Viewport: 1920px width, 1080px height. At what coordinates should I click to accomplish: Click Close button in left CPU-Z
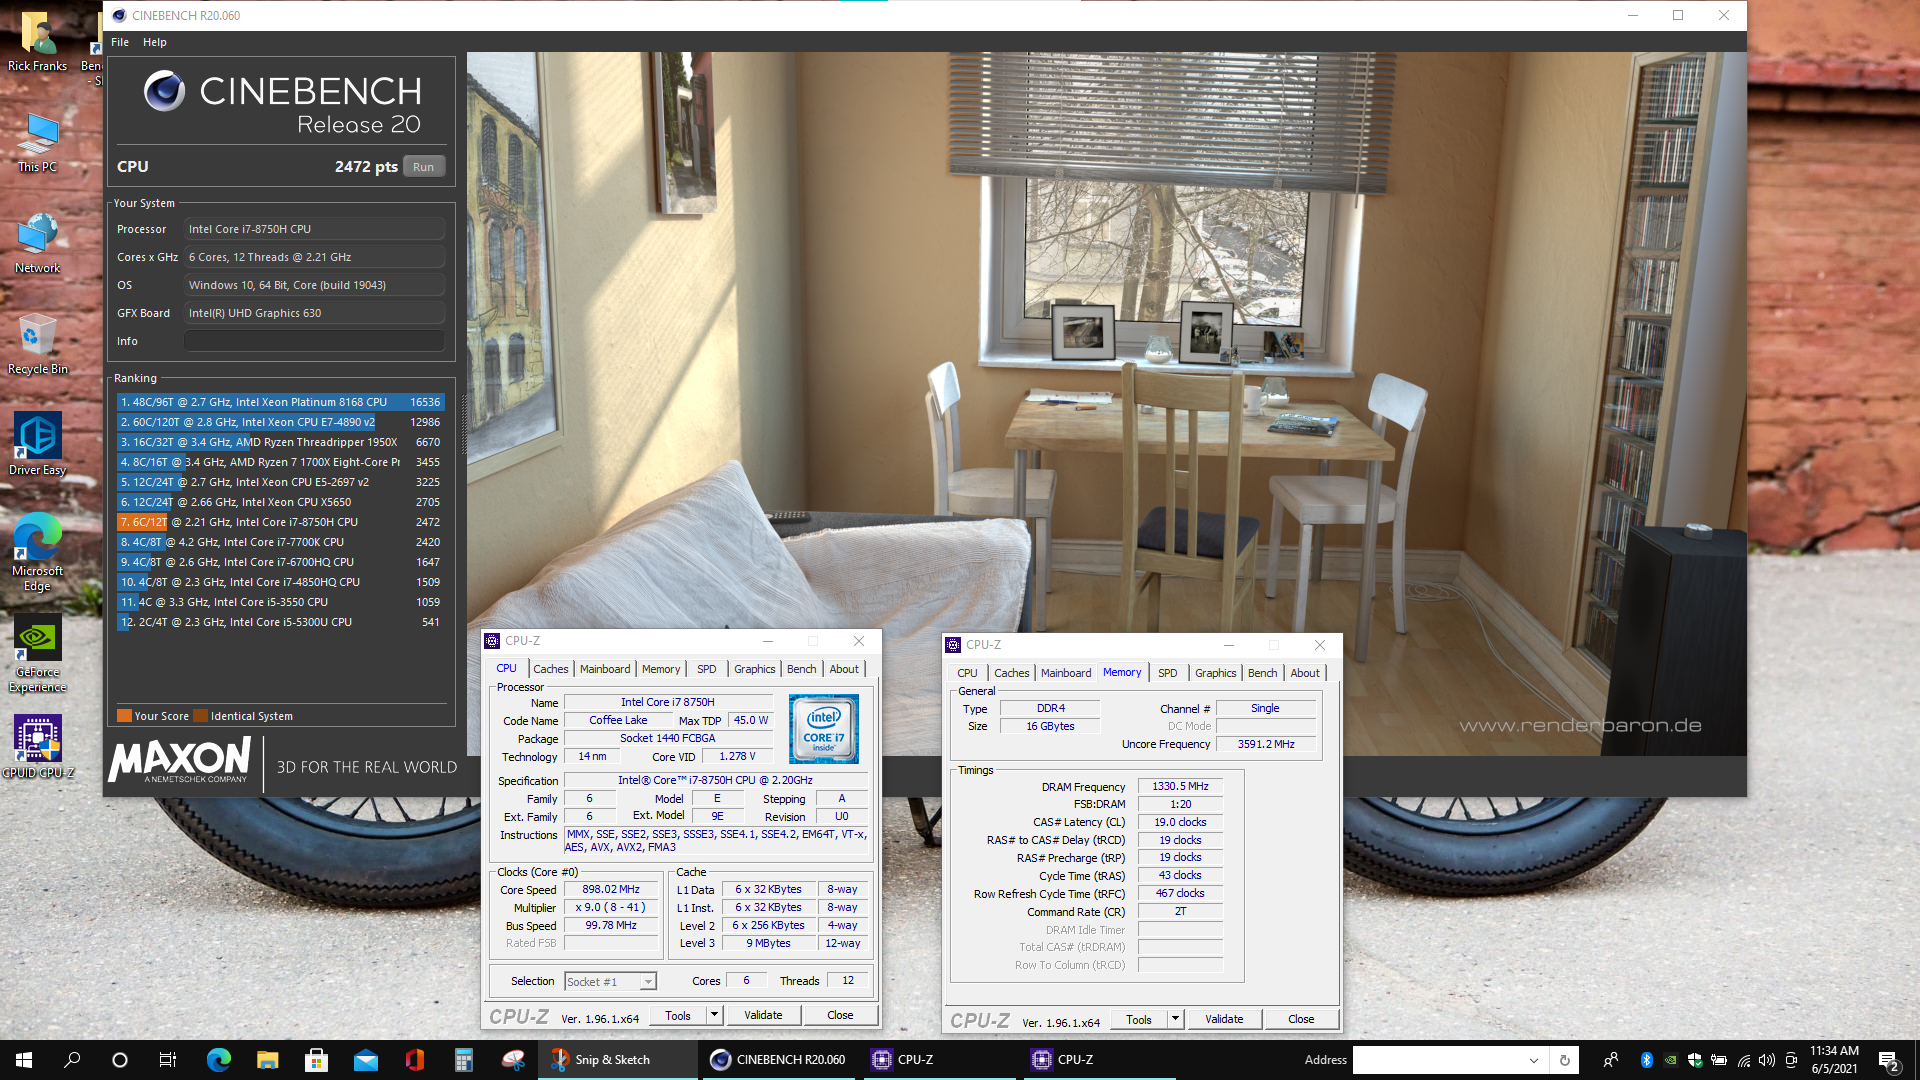(x=840, y=1015)
